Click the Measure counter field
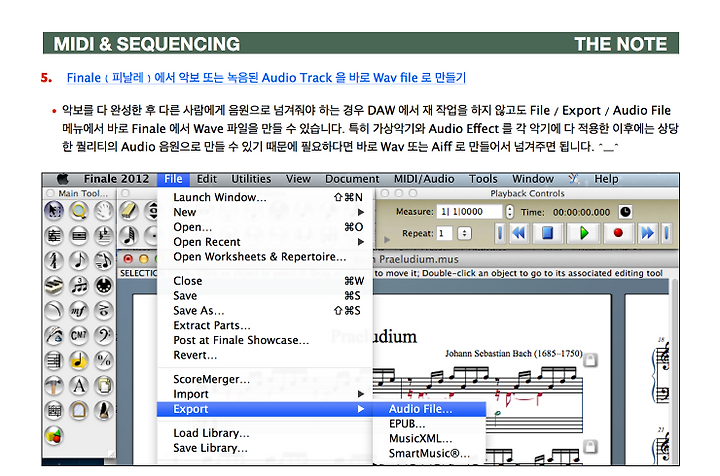720x476 pixels. [469, 212]
